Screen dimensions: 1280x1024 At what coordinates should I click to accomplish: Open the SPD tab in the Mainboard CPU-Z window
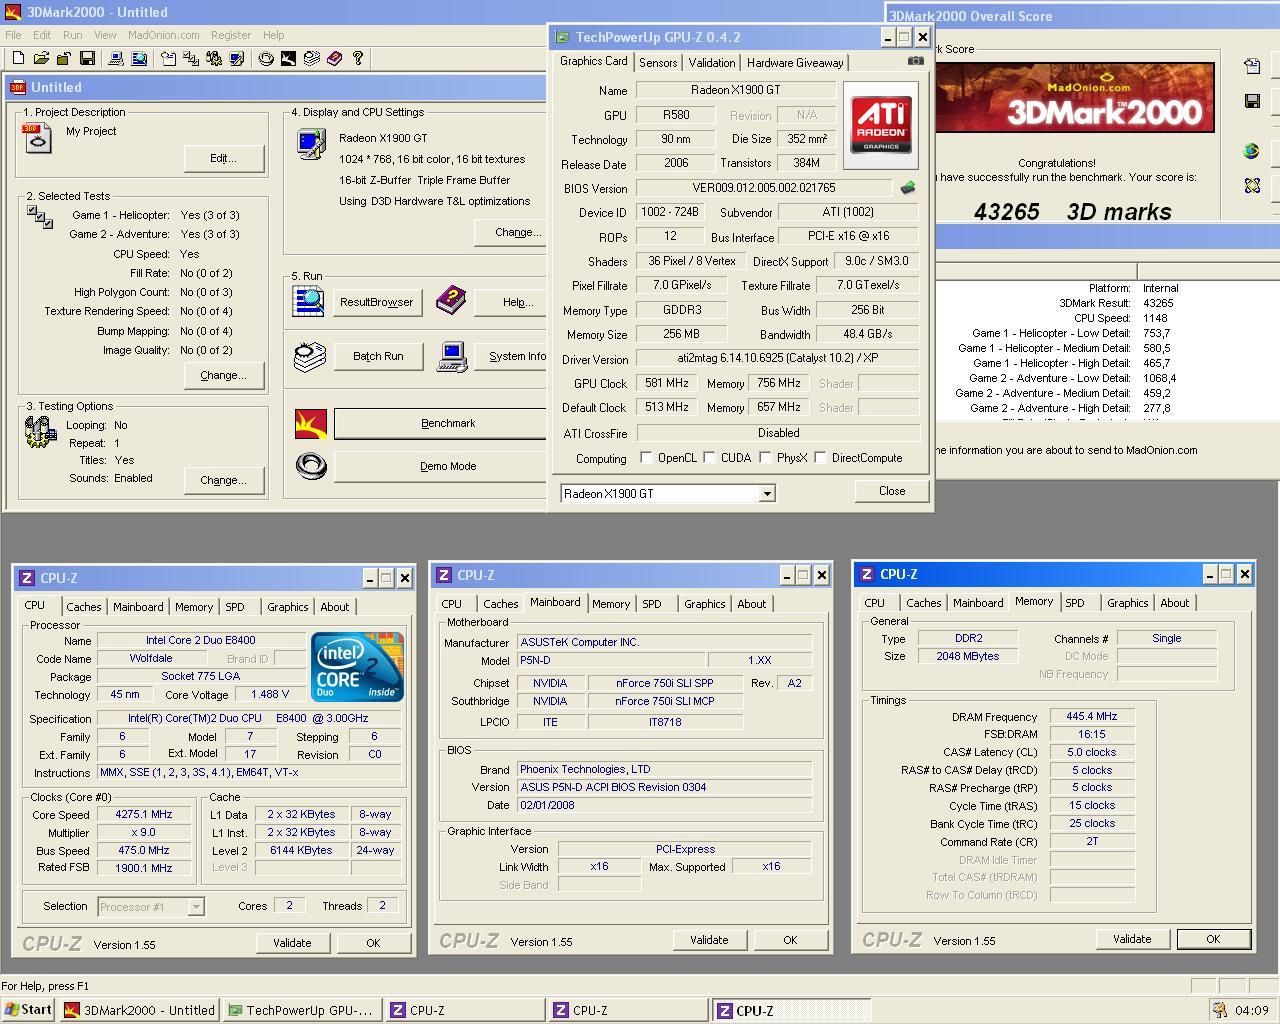(652, 604)
